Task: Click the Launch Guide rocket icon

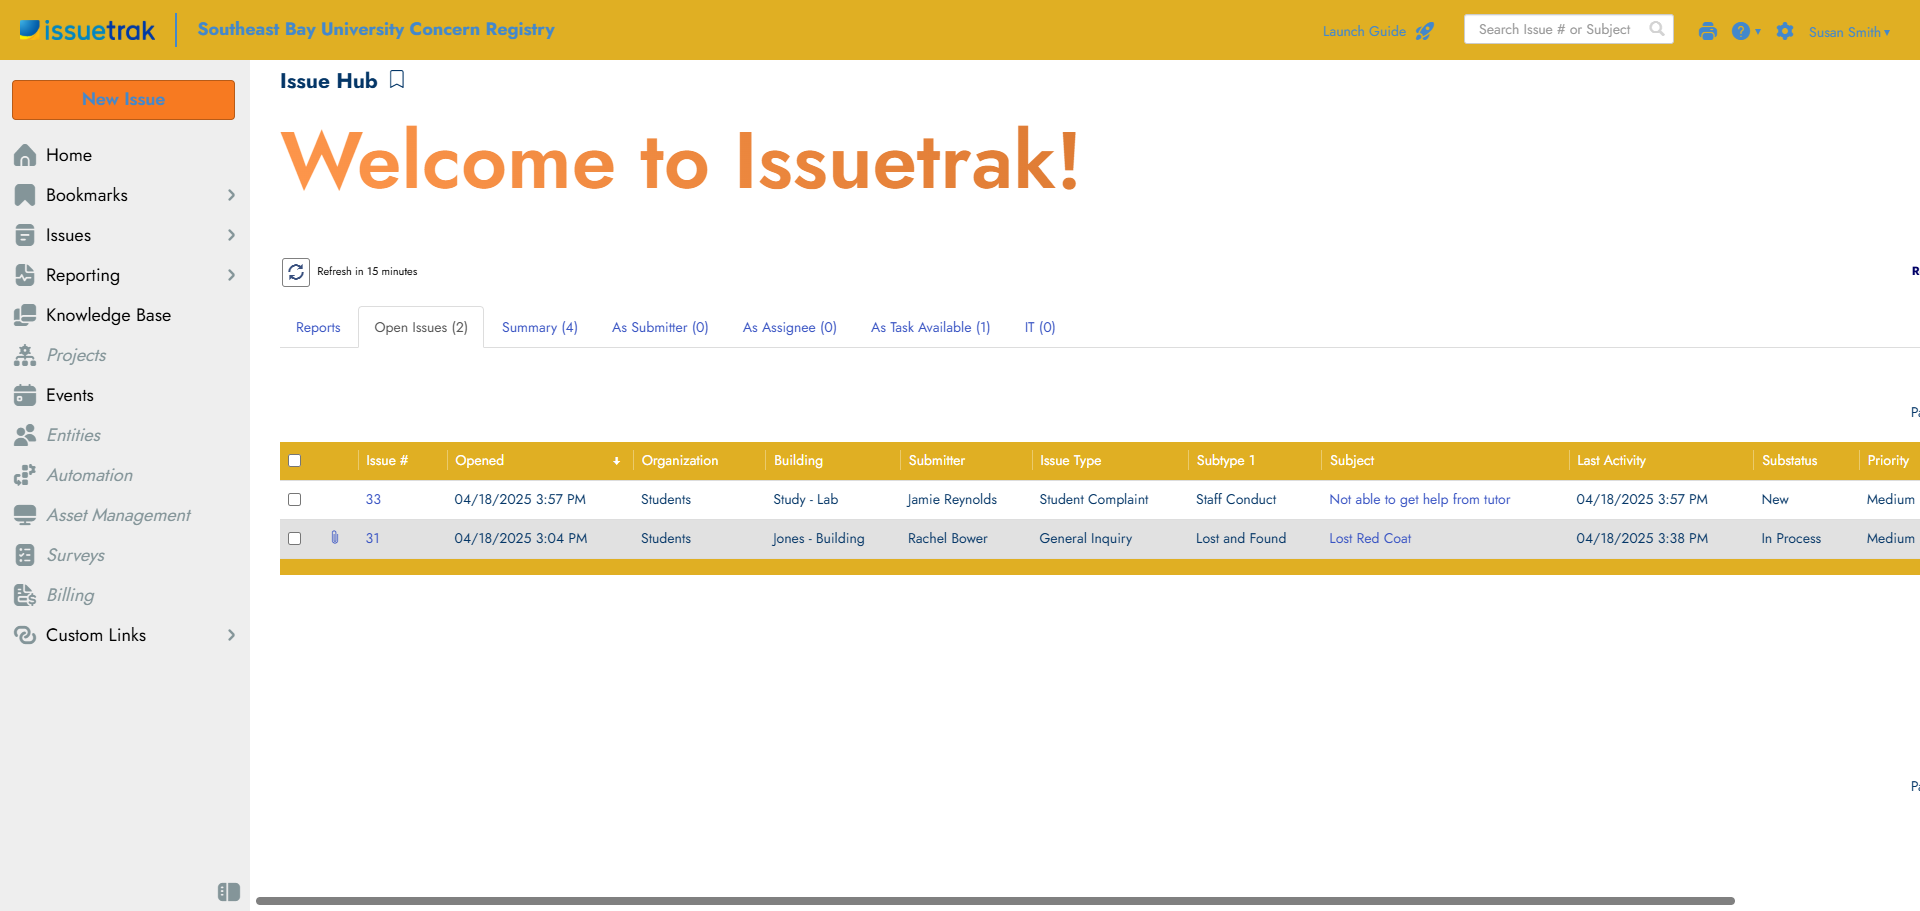Action: tap(1425, 31)
